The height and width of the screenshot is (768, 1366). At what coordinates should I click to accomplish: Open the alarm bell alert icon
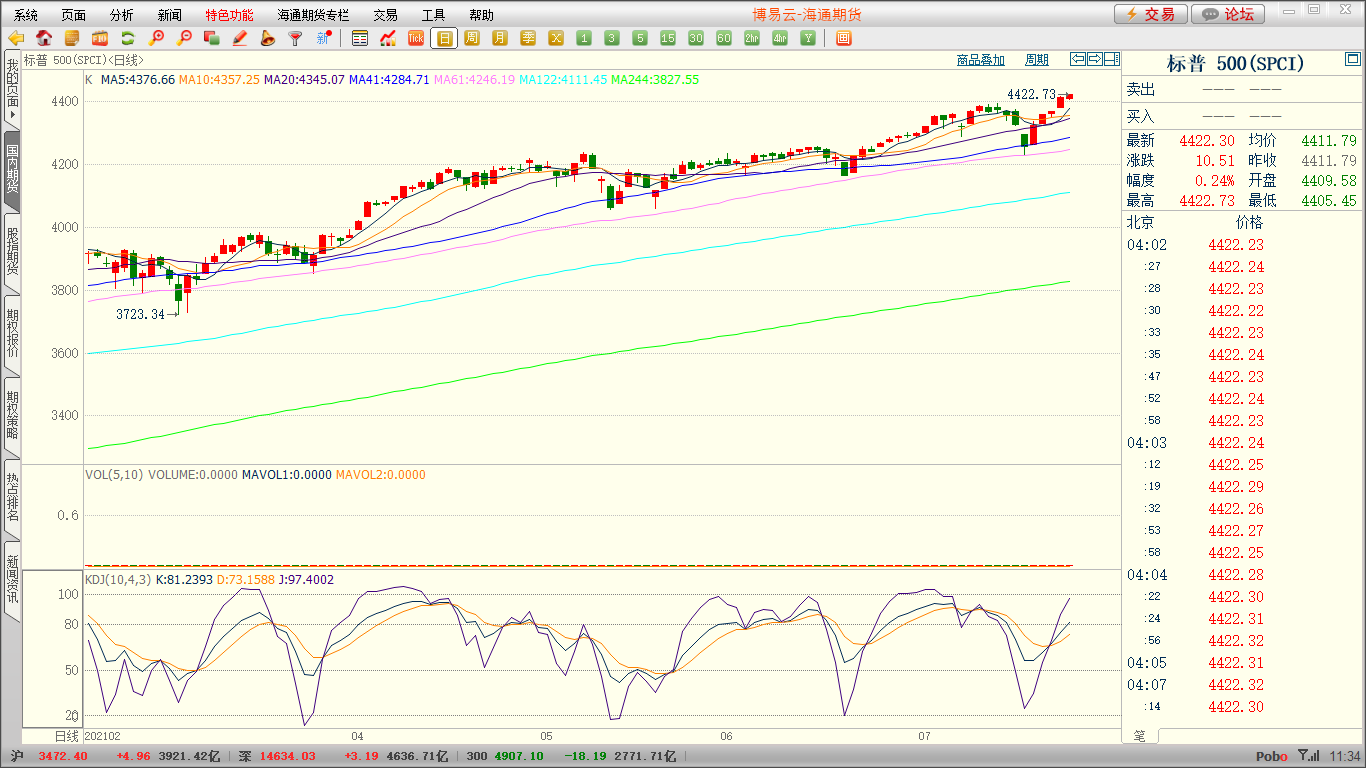tap(267, 38)
